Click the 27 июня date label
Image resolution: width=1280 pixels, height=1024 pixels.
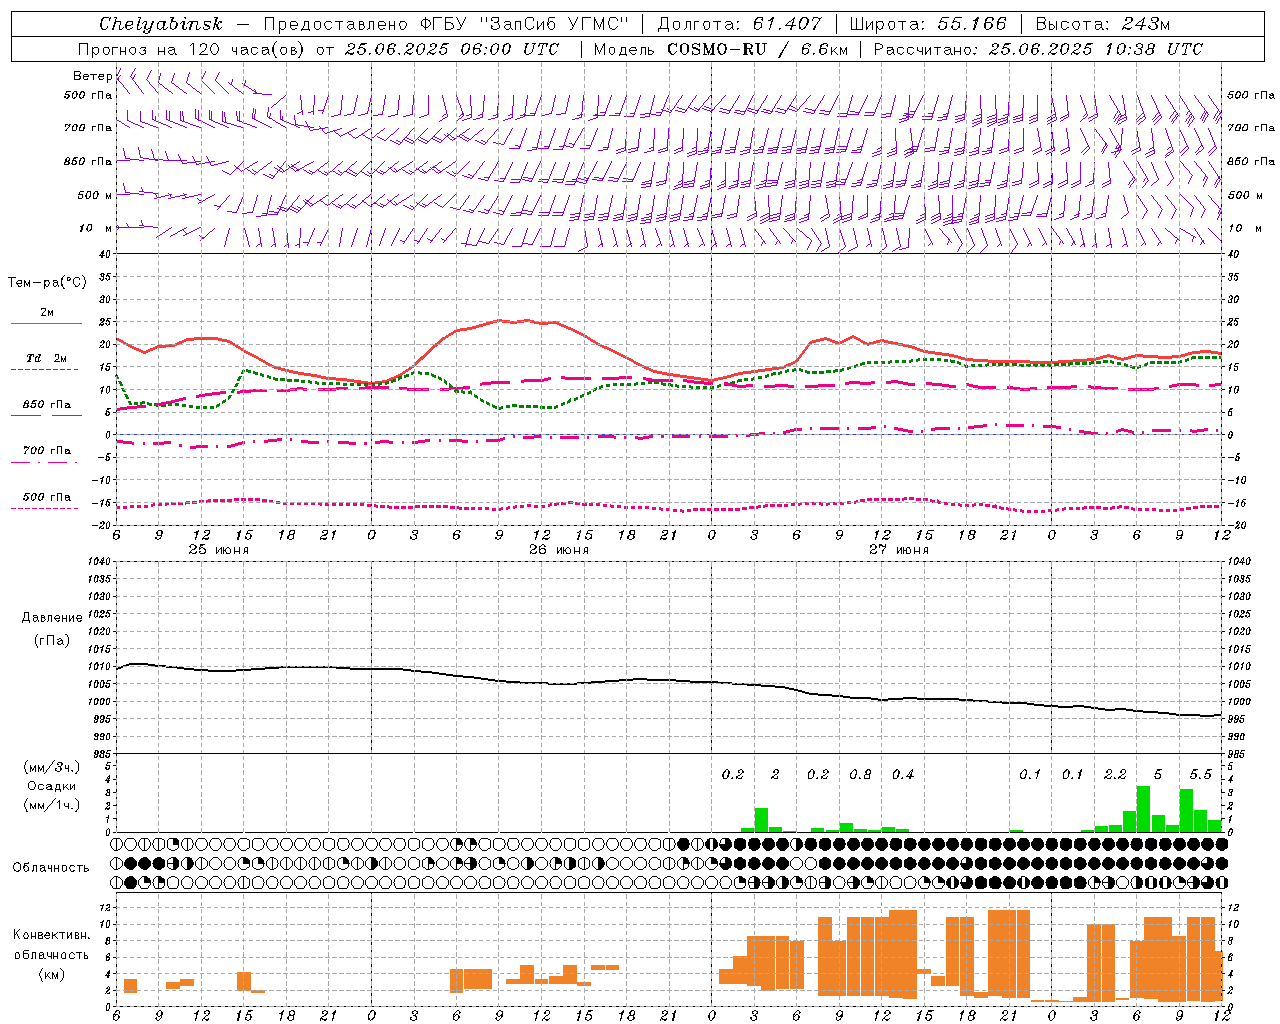(x=898, y=550)
